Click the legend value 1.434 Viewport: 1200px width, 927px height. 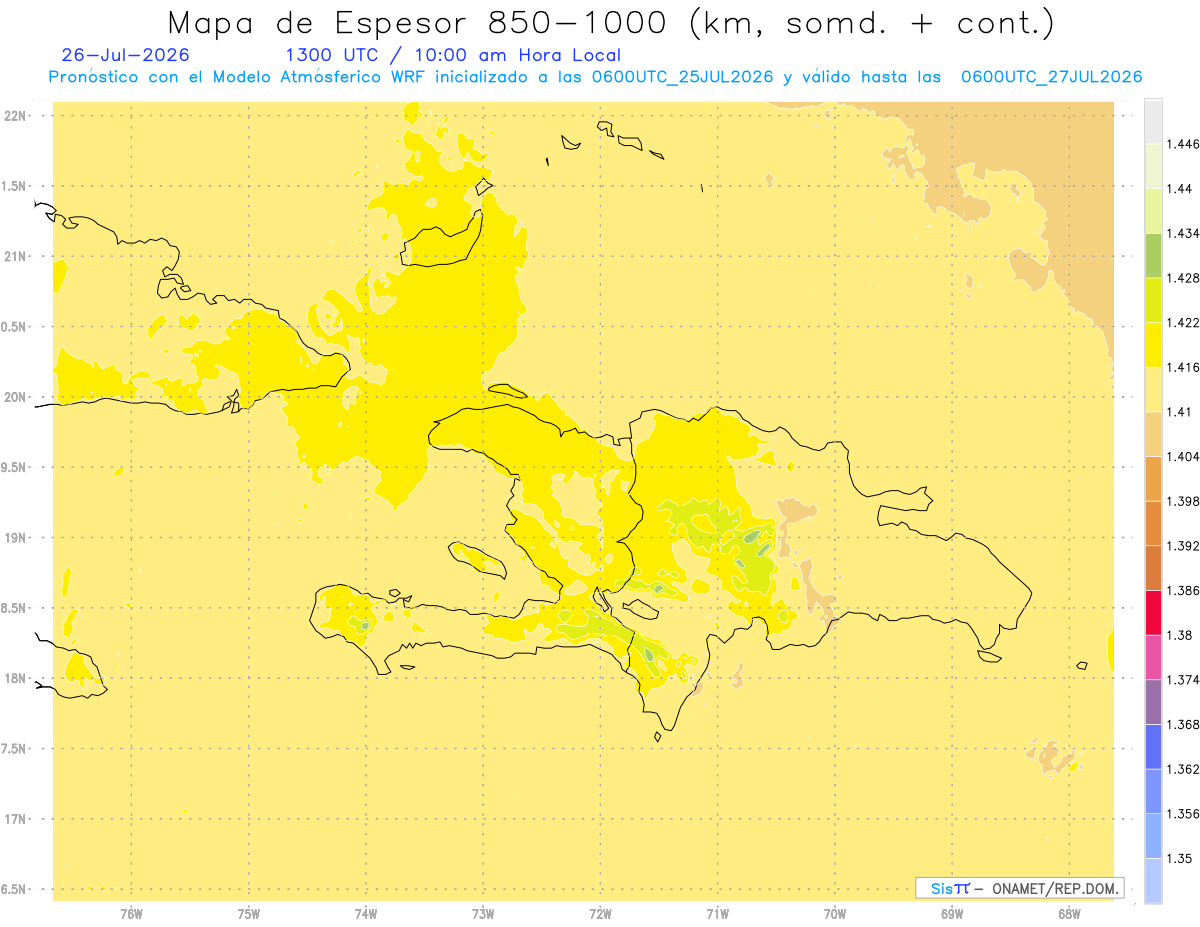(1183, 233)
